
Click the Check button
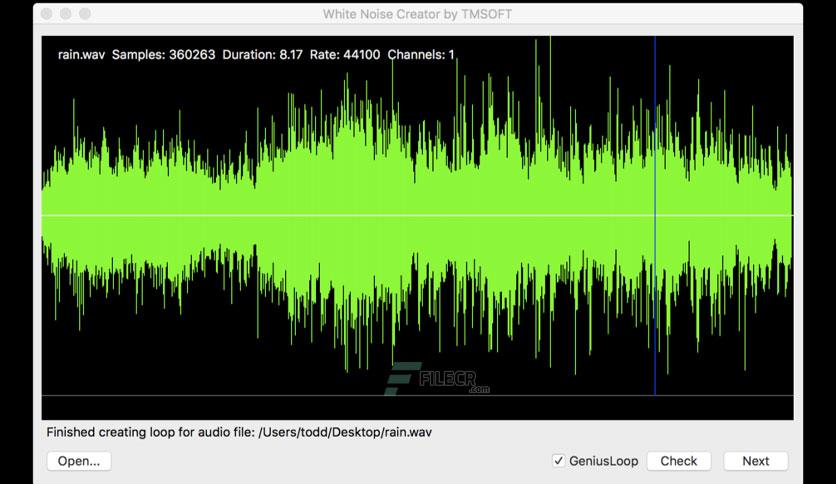point(679,461)
